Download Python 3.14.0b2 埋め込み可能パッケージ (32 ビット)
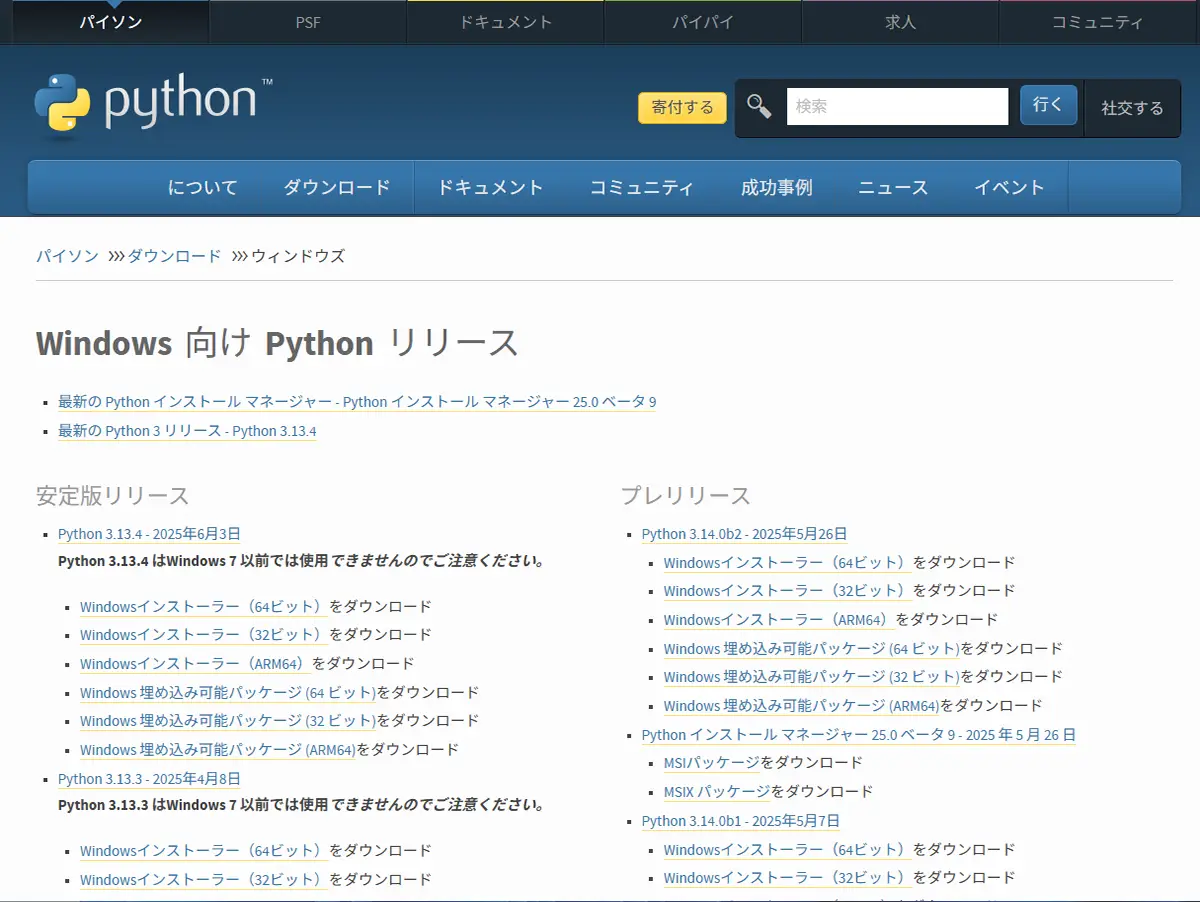Screen dimensions: 1200x902 [812, 677]
